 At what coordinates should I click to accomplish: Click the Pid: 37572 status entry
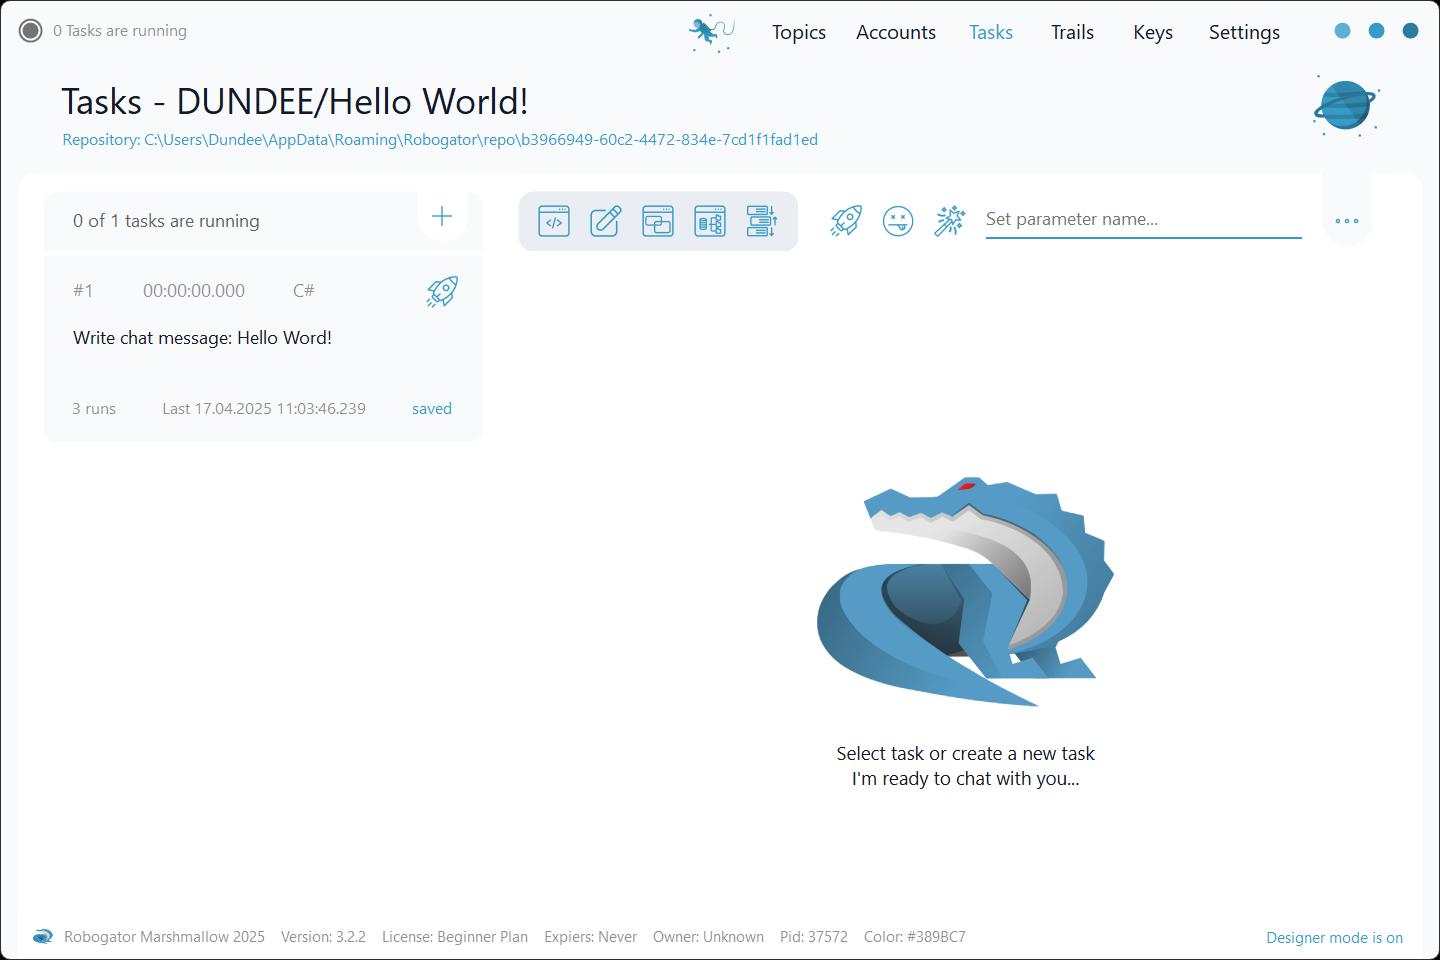(x=814, y=937)
